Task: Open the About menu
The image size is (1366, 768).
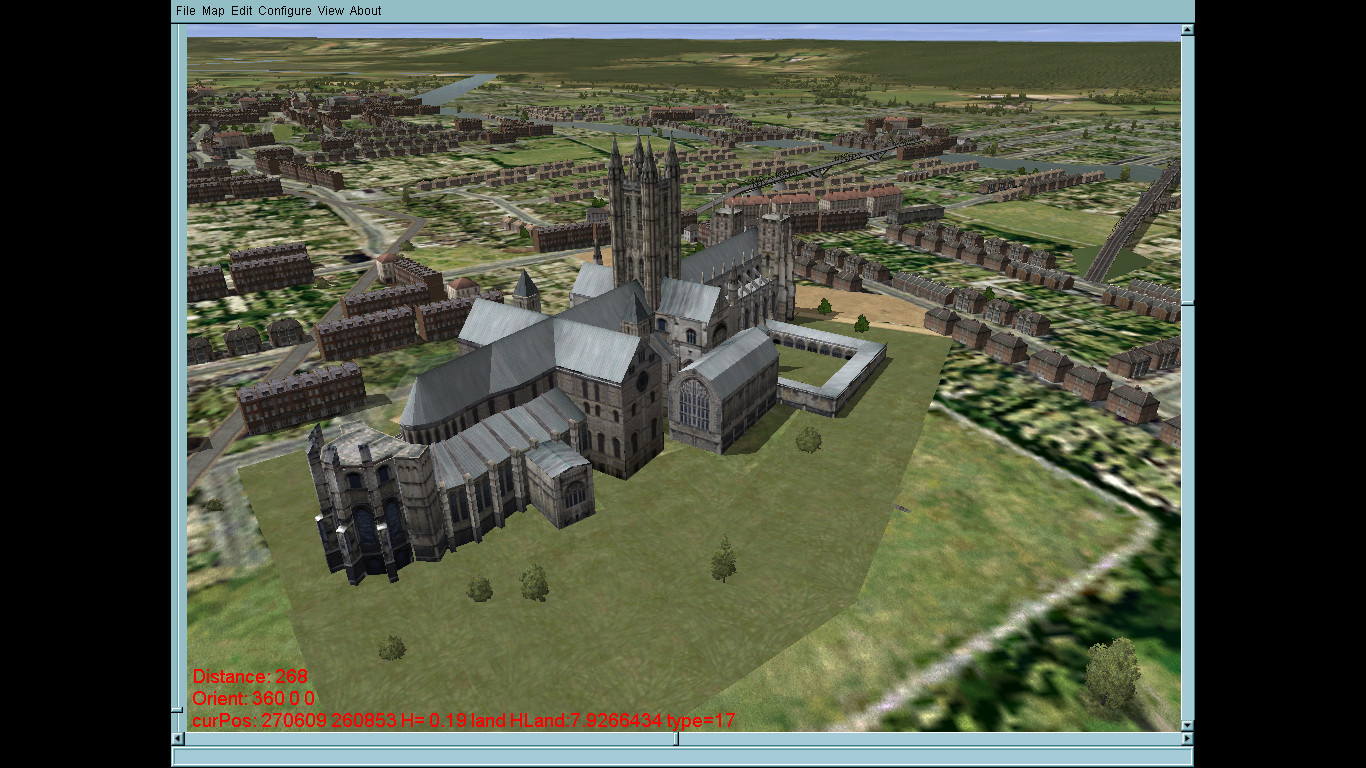Action: (x=365, y=11)
